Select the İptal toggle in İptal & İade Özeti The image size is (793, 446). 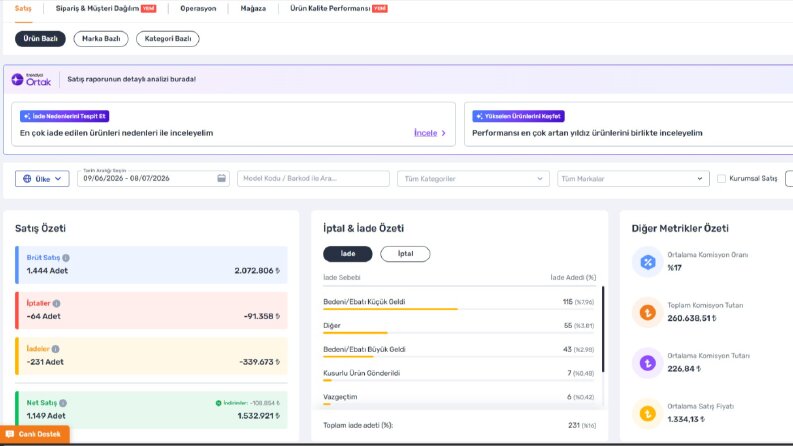click(x=405, y=254)
